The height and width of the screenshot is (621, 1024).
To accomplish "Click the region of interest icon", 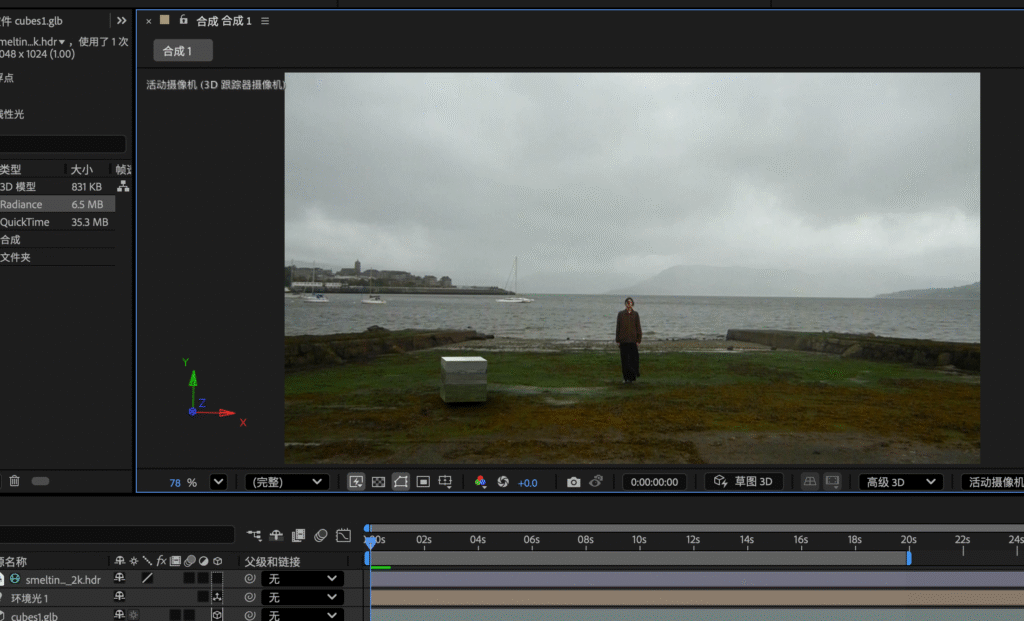I will [x=423, y=482].
